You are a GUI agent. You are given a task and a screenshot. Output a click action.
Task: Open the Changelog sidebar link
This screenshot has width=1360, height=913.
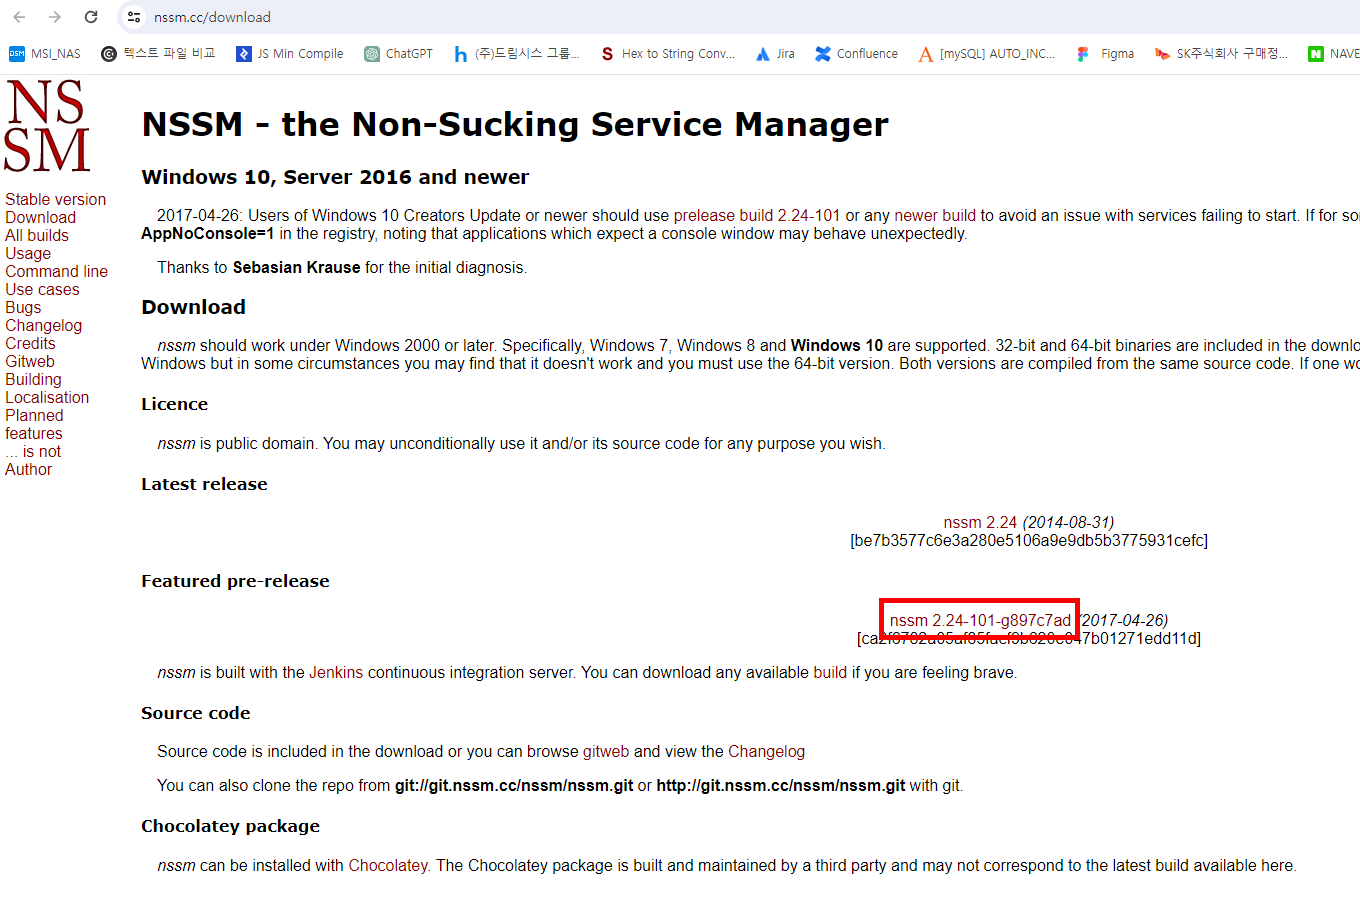coord(43,326)
